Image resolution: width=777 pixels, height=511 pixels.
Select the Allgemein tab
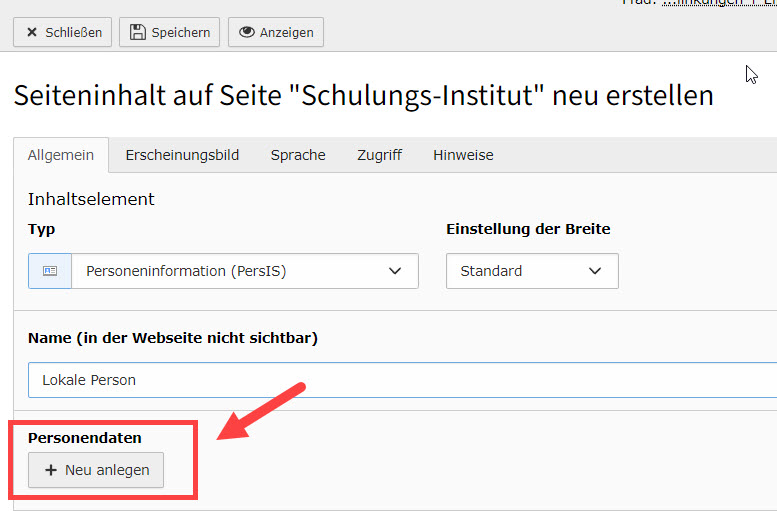[x=61, y=155]
